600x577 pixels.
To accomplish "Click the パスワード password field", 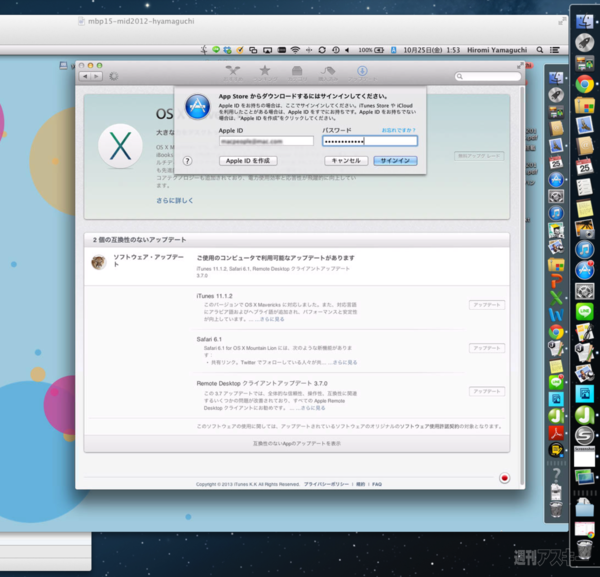I will pos(370,141).
